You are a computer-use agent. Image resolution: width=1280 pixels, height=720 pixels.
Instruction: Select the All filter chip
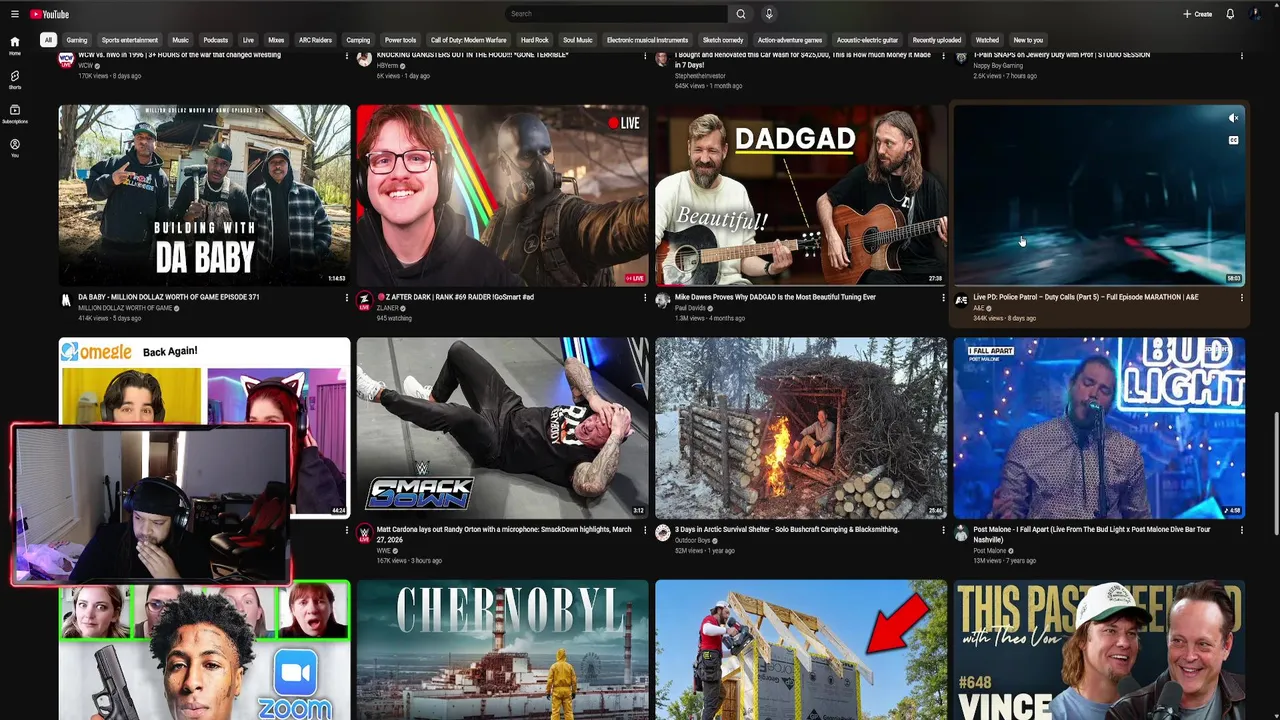pyautogui.click(x=48, y=40)
